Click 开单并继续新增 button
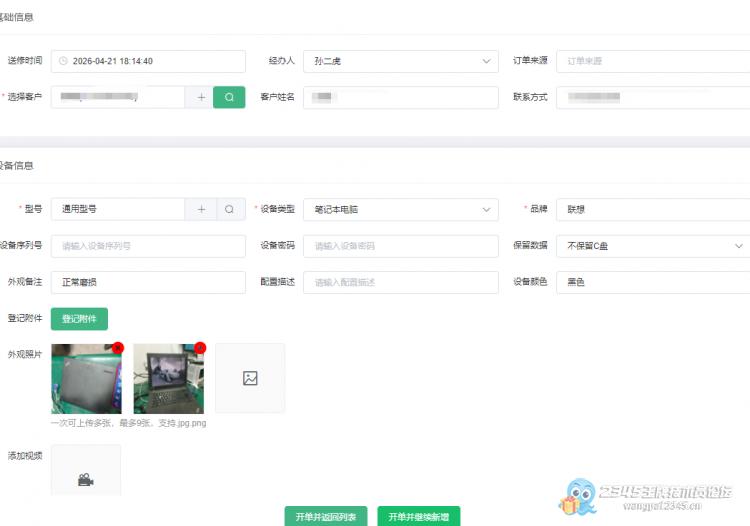The image size is (750, 526). [418, 516]
